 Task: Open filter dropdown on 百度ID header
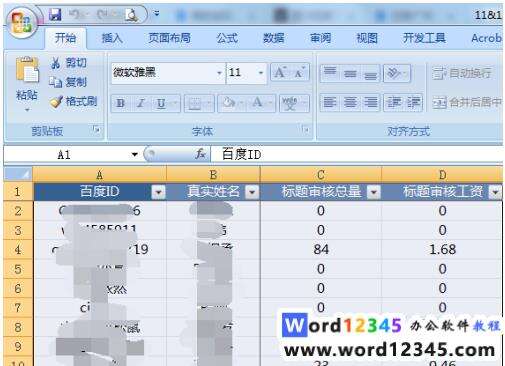pyautogui.click(x=159, y=192)
